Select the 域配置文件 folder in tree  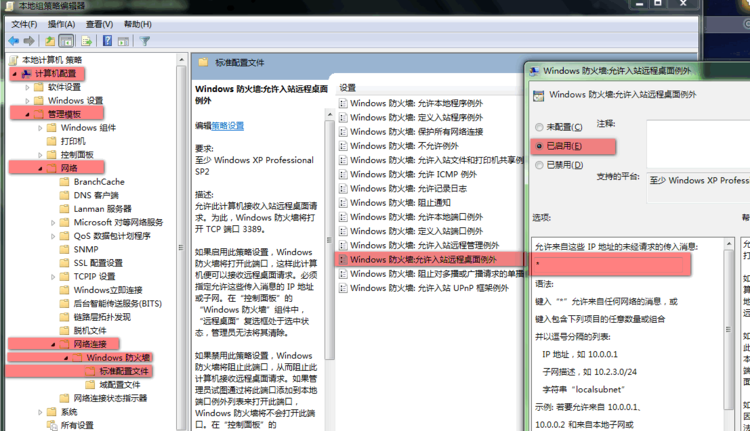pos(125,384)
